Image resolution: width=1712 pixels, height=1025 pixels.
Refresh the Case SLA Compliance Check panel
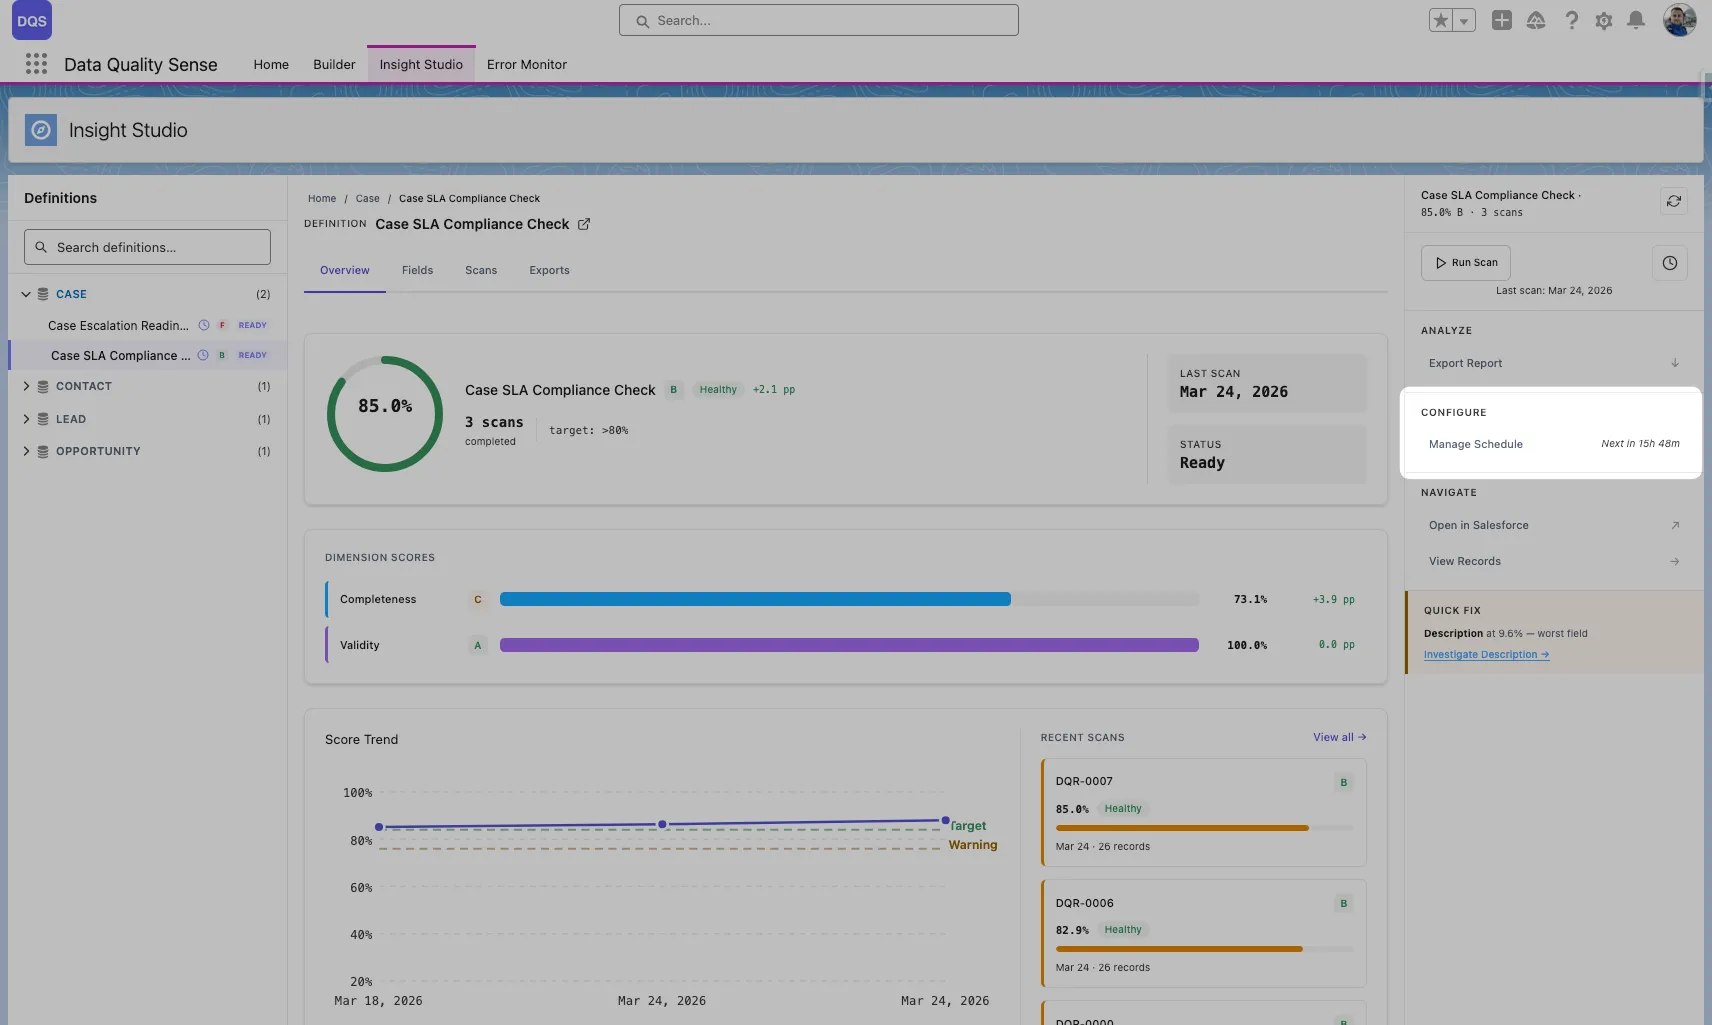coord(1674,200)
